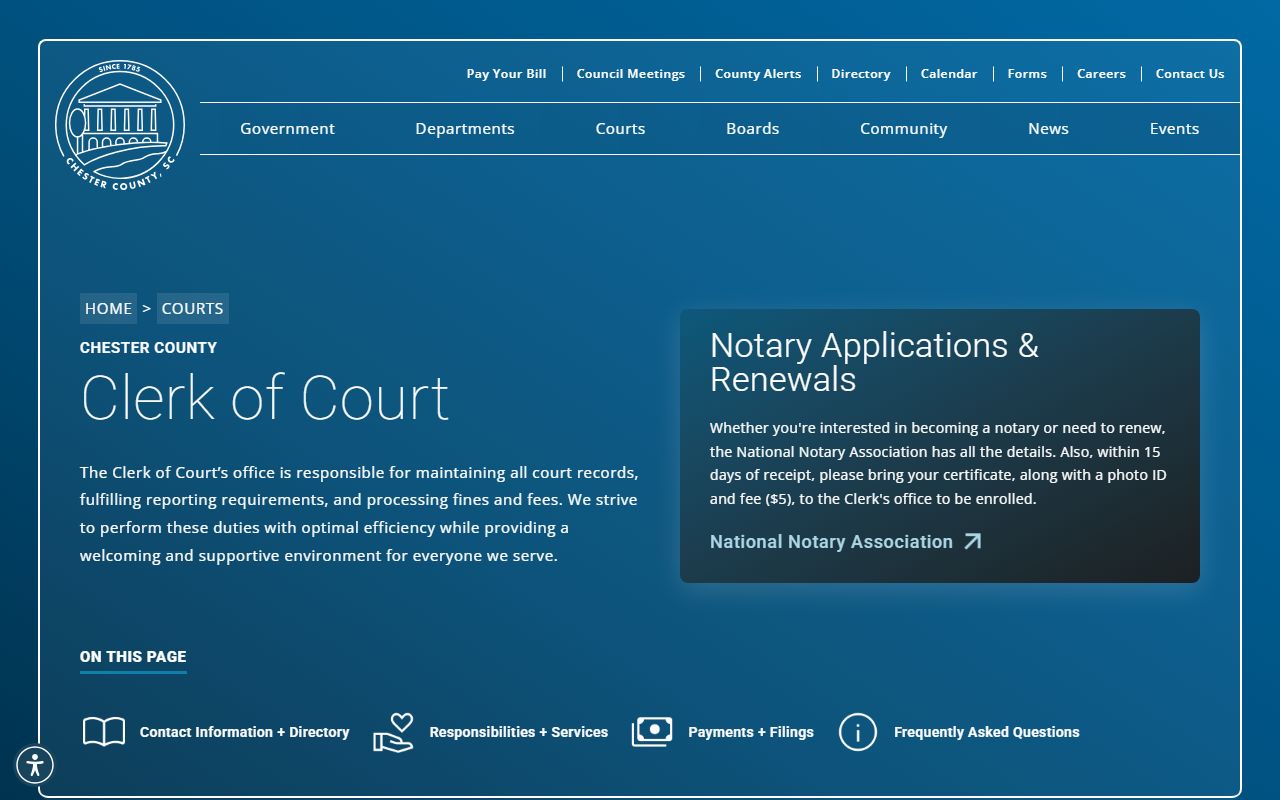
Task: Follow the Pay Your Bill link
Action: [506, 74]
